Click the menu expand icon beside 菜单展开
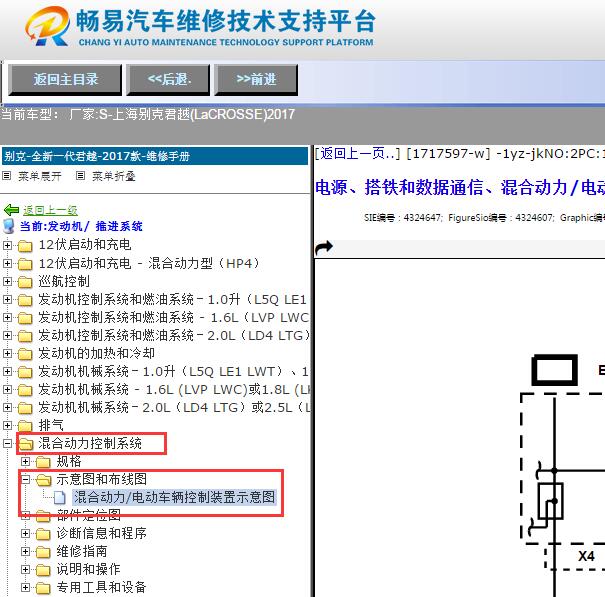 pyautogui.click(x=6, y=176)
